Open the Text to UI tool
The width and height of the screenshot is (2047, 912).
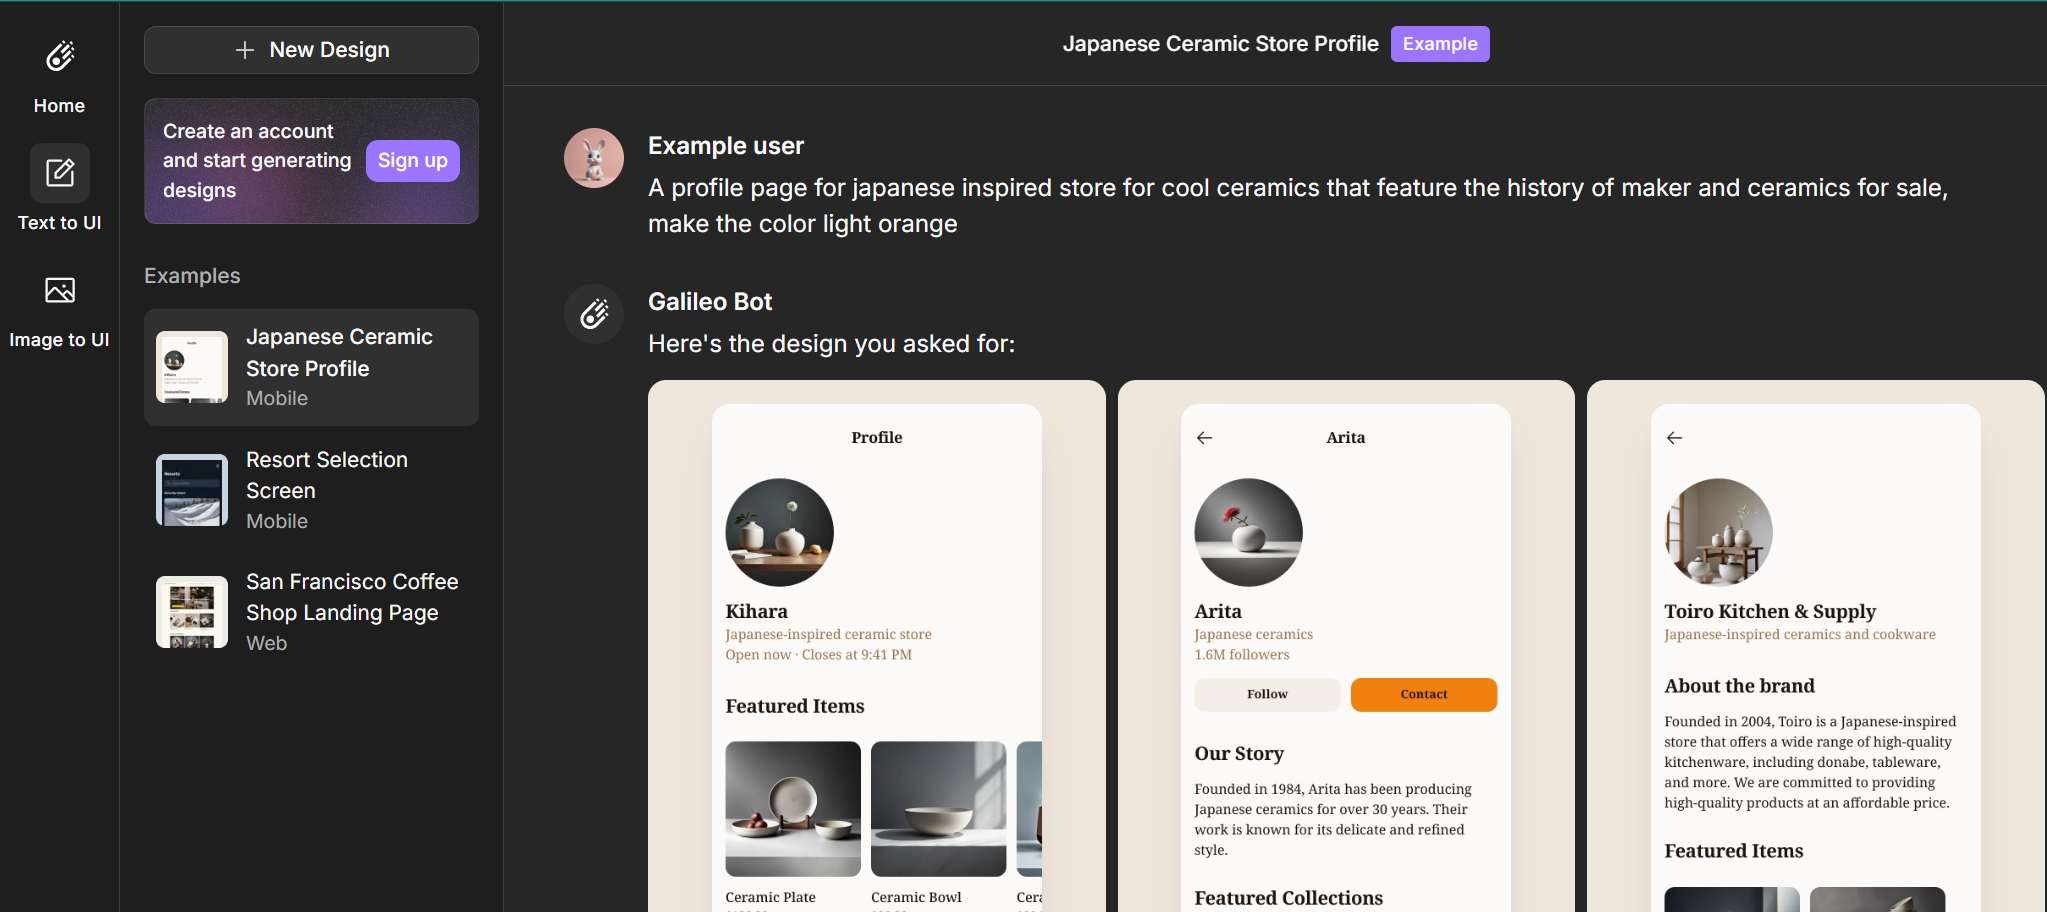click(60, 174)
